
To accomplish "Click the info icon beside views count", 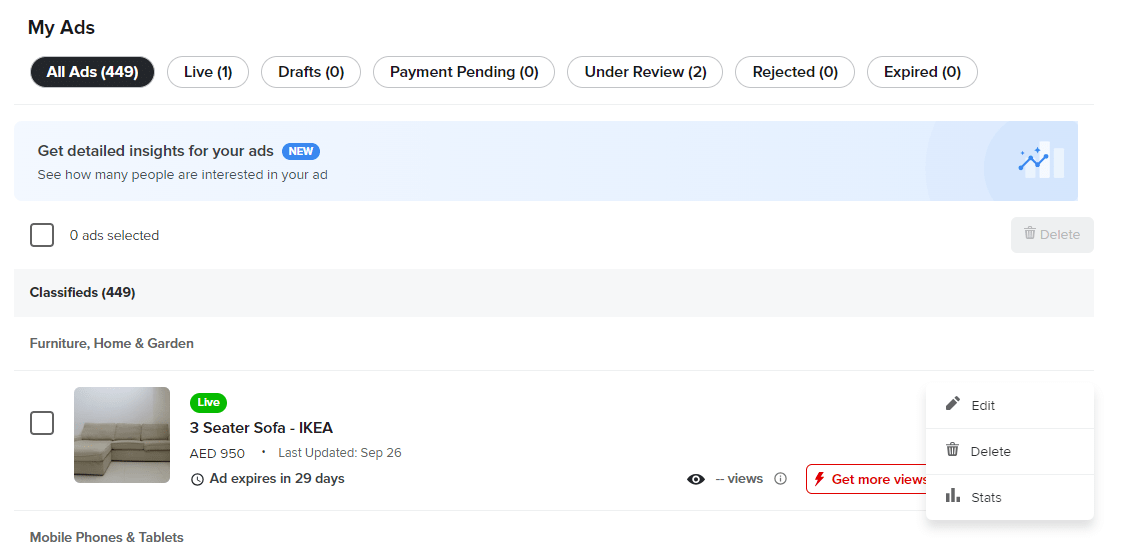I will click(x=780, y=479).
